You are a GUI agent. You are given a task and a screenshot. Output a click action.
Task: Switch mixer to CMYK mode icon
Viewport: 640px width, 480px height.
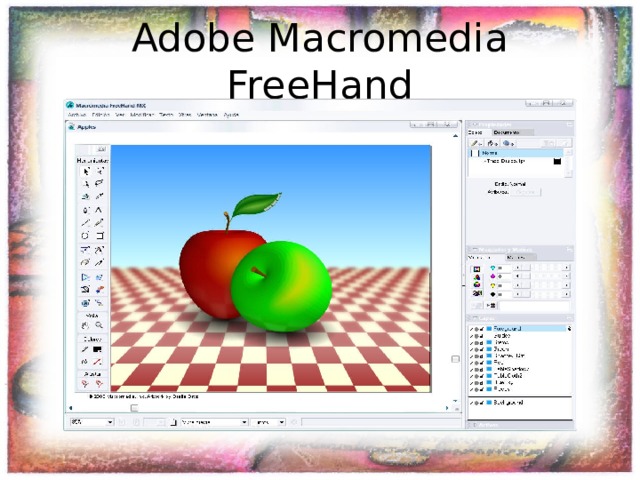(x=477, y=269)
